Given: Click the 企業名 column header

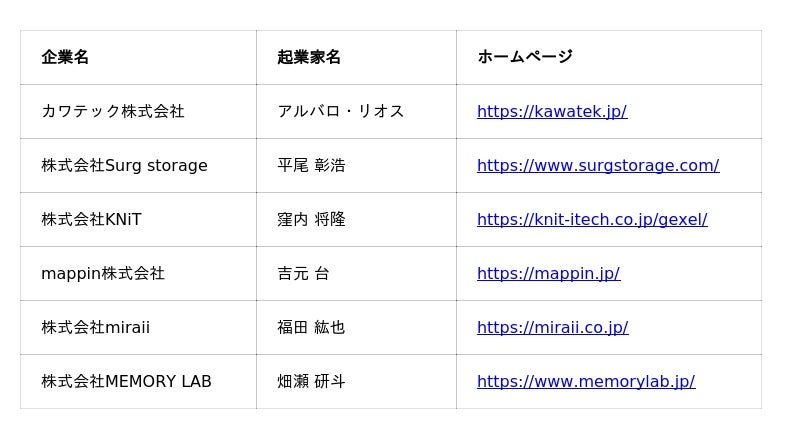Looking at the screenshot, I should [x=65, y=57].
